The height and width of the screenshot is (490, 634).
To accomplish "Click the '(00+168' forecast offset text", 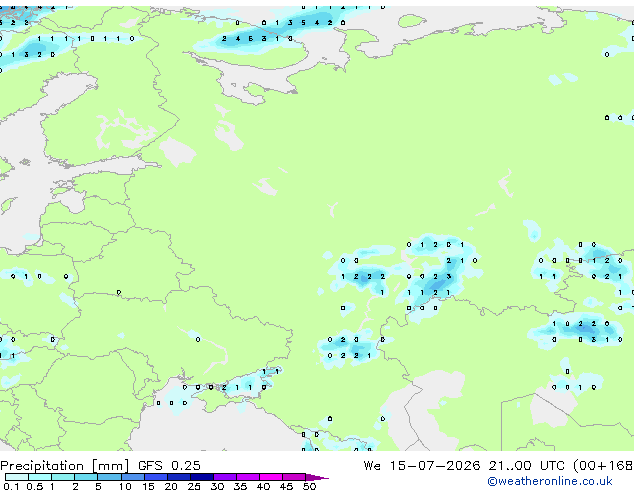I will [x=603, y=466].
